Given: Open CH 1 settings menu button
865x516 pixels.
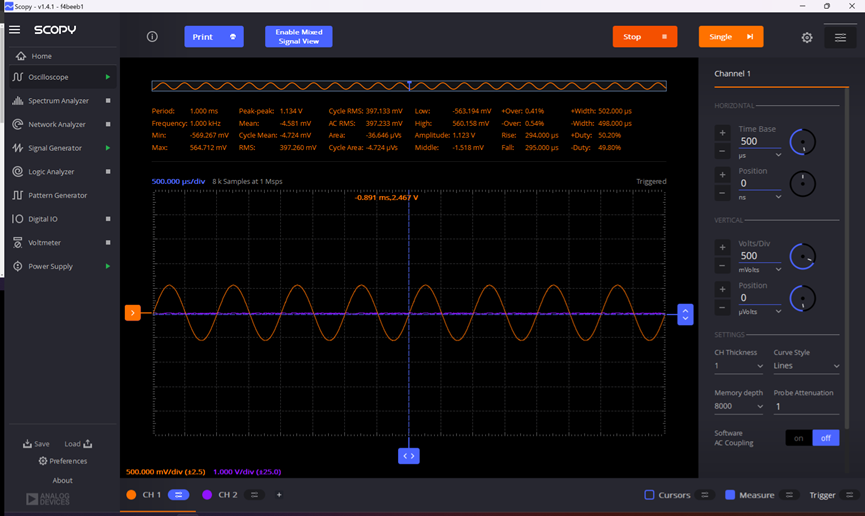Looking at the screenshot, I should pos(178,495).
